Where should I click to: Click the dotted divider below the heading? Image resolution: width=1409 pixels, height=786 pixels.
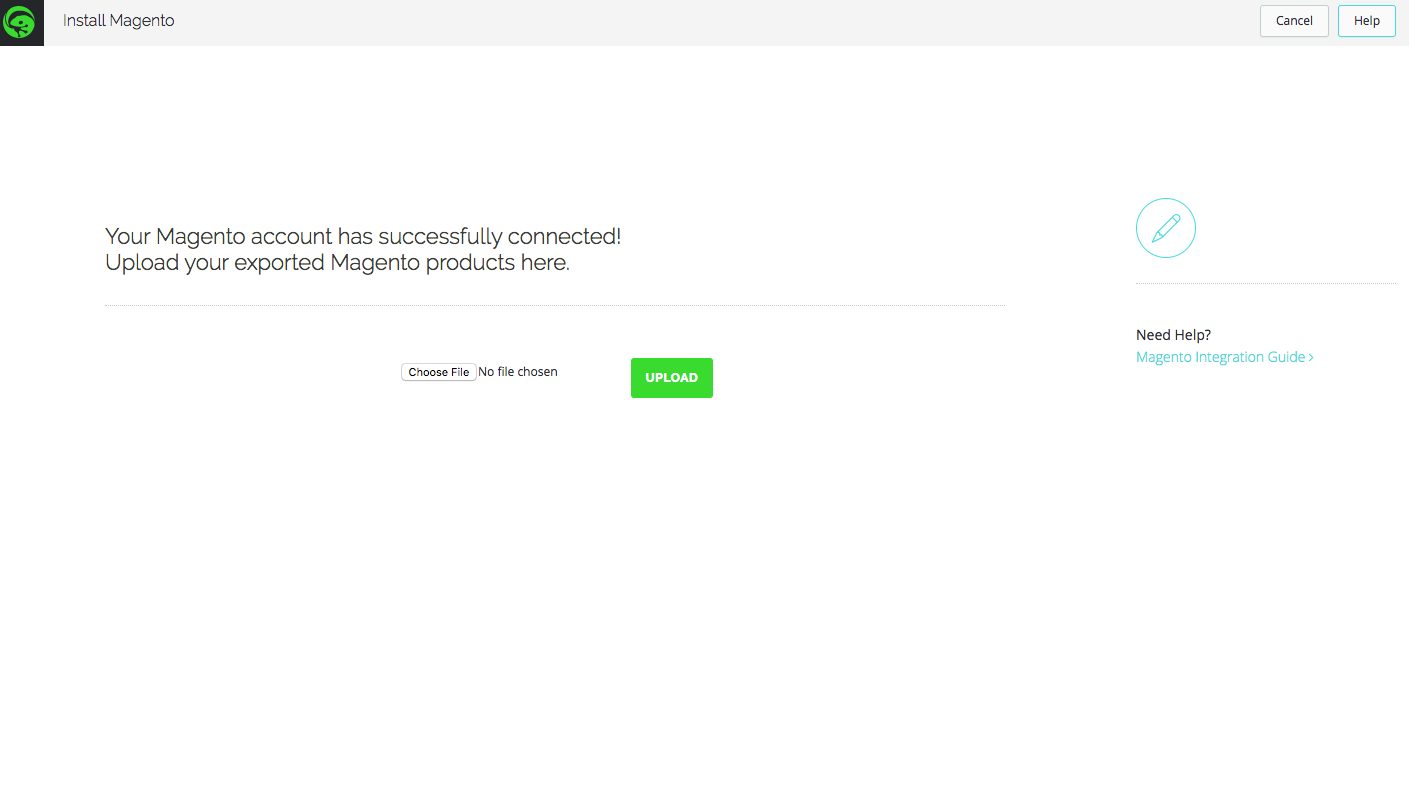click(x=554, y=305)
